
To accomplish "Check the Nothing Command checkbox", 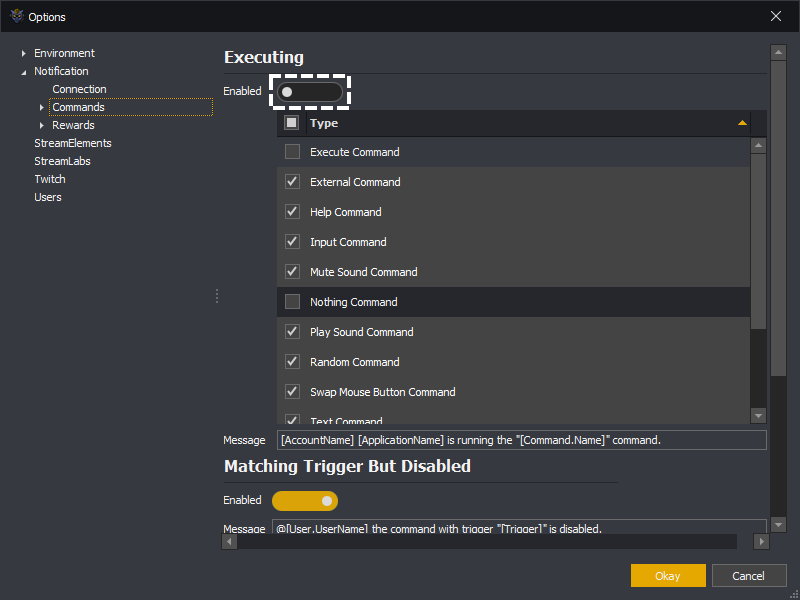I will point(292,302).
